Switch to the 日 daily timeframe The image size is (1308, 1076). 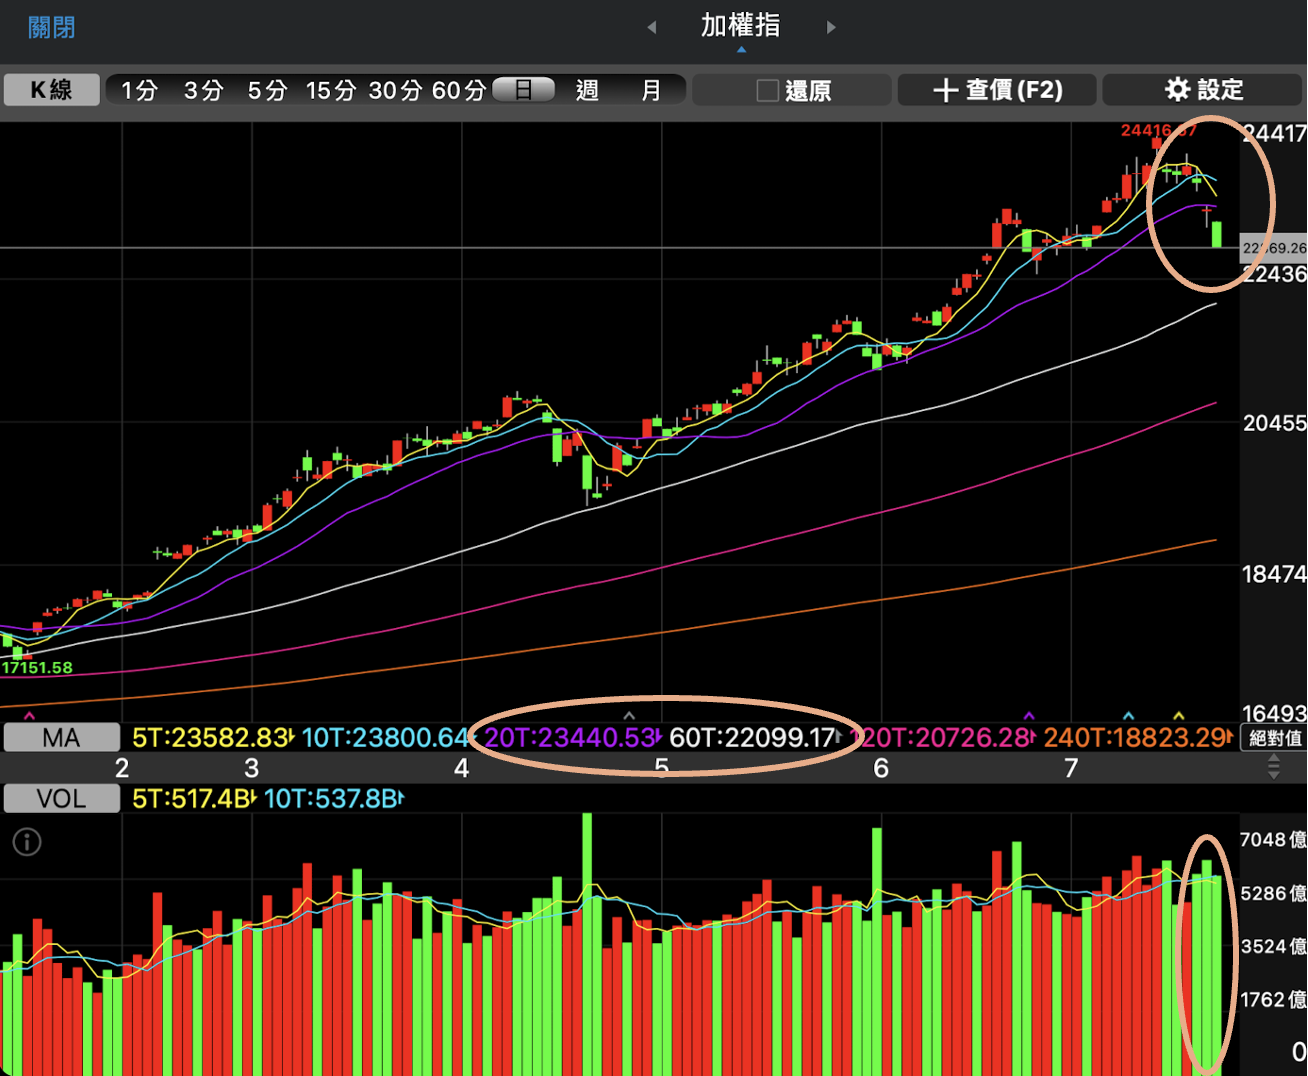point(523,90)
